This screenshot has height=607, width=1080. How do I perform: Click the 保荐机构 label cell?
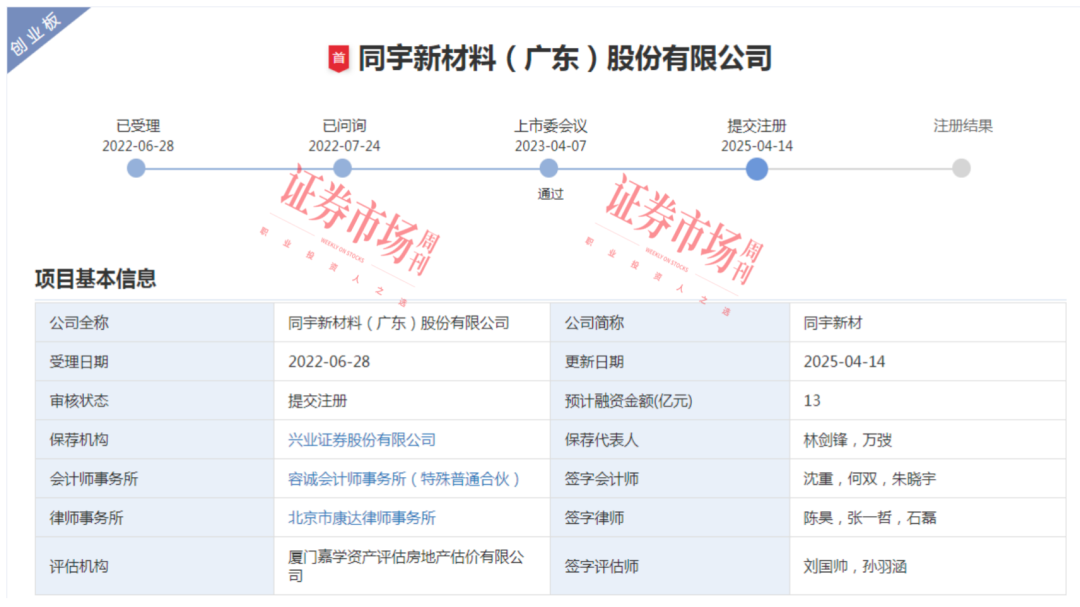pos(154,440)
